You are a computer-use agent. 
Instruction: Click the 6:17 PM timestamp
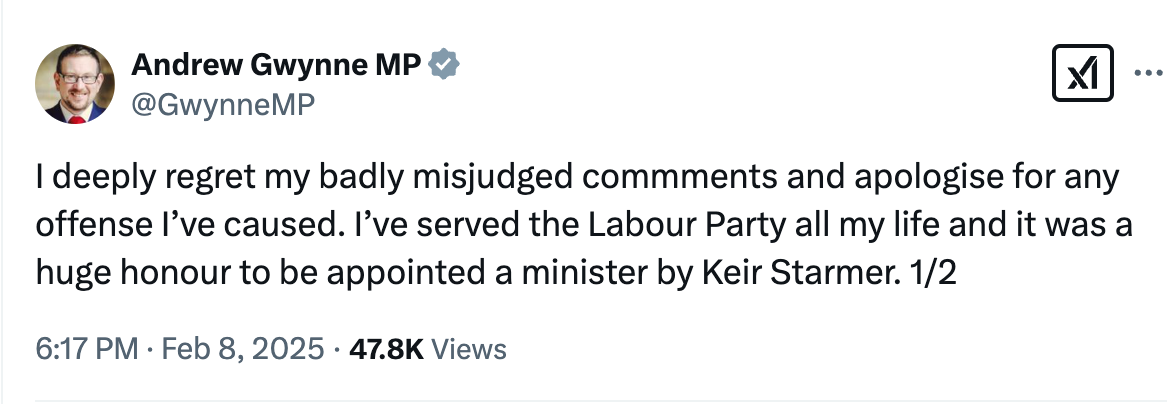coord(86,349)
